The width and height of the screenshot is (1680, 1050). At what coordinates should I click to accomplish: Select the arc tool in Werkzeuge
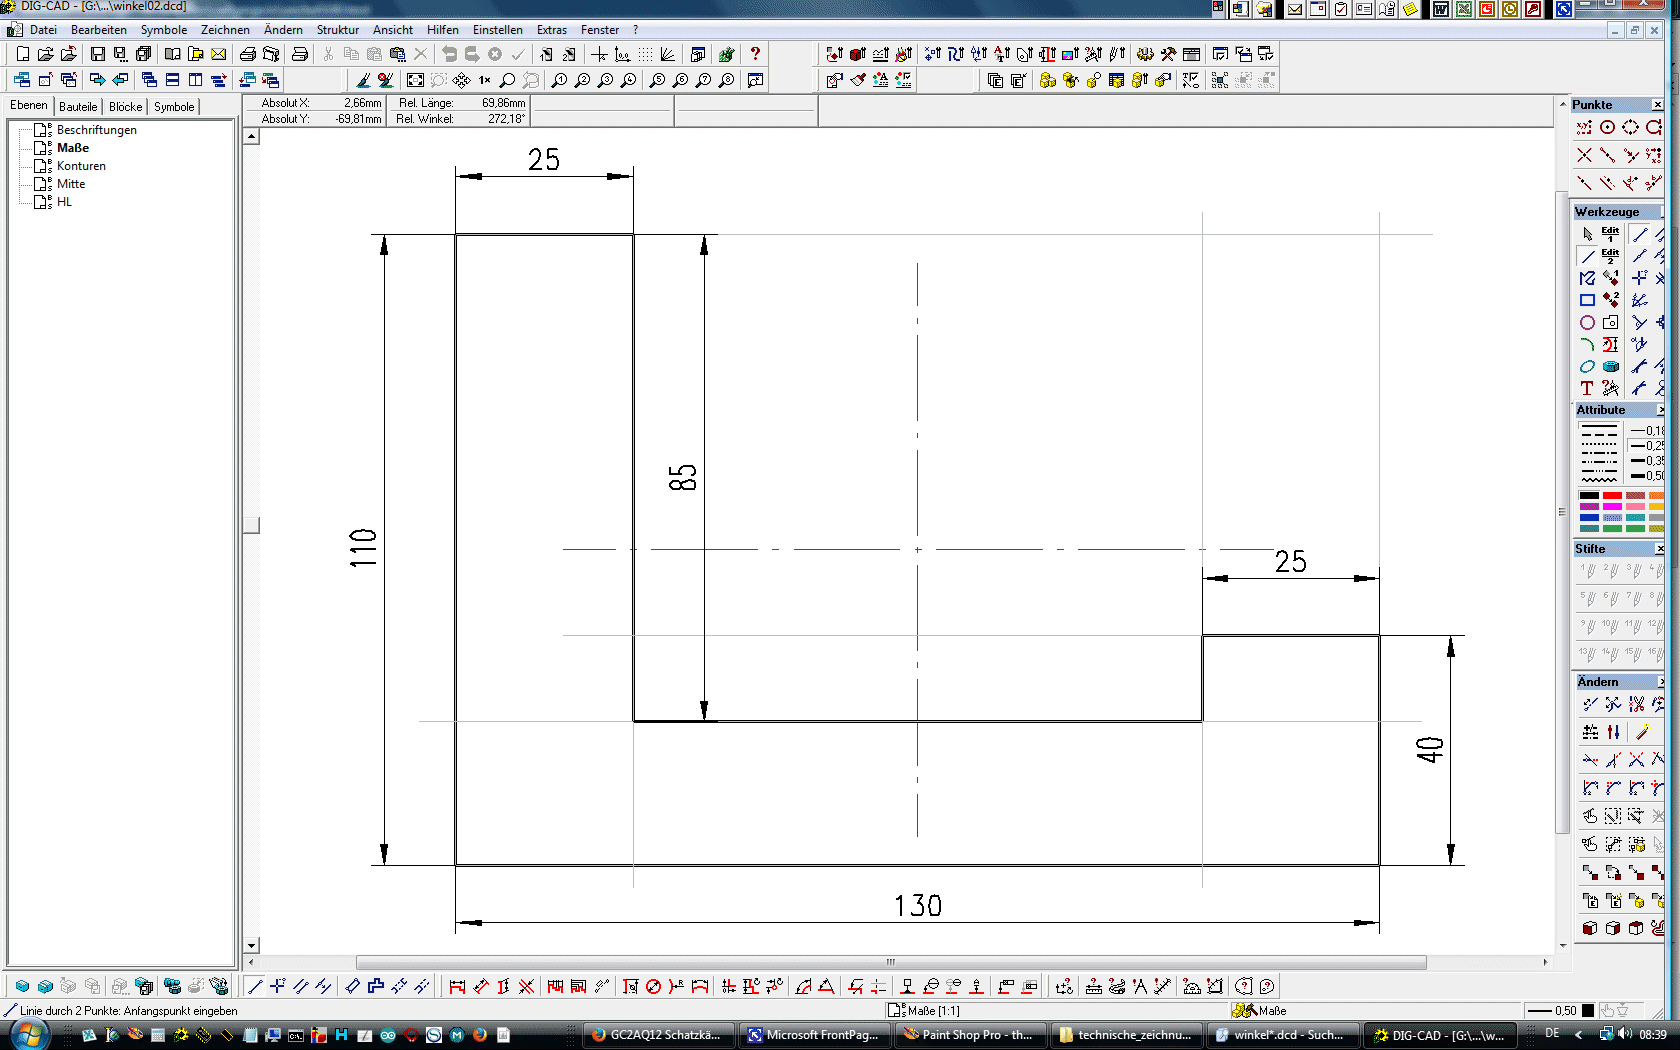click(1587, 344)
